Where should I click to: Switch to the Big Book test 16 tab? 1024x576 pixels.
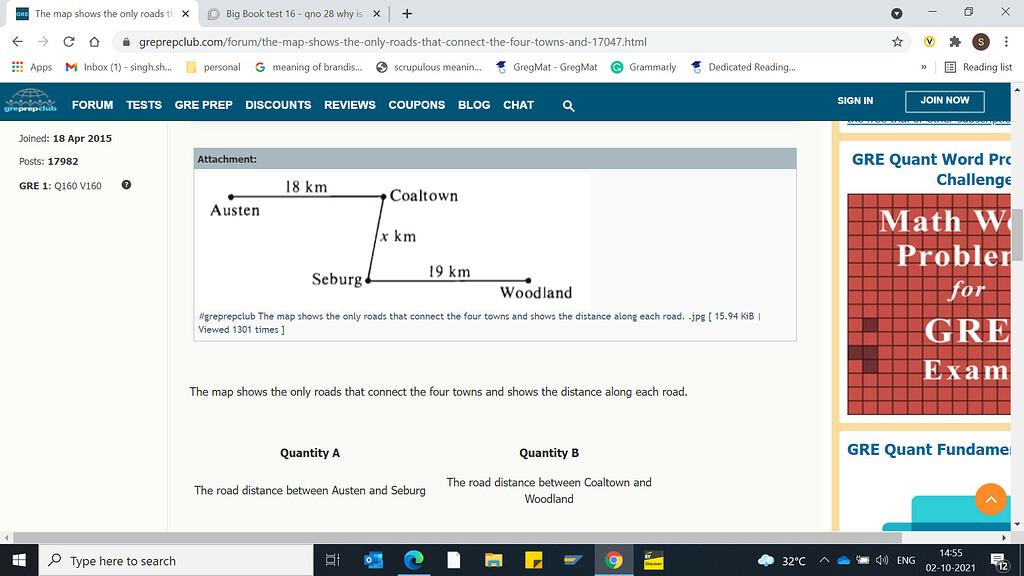[x=294, y=14]
